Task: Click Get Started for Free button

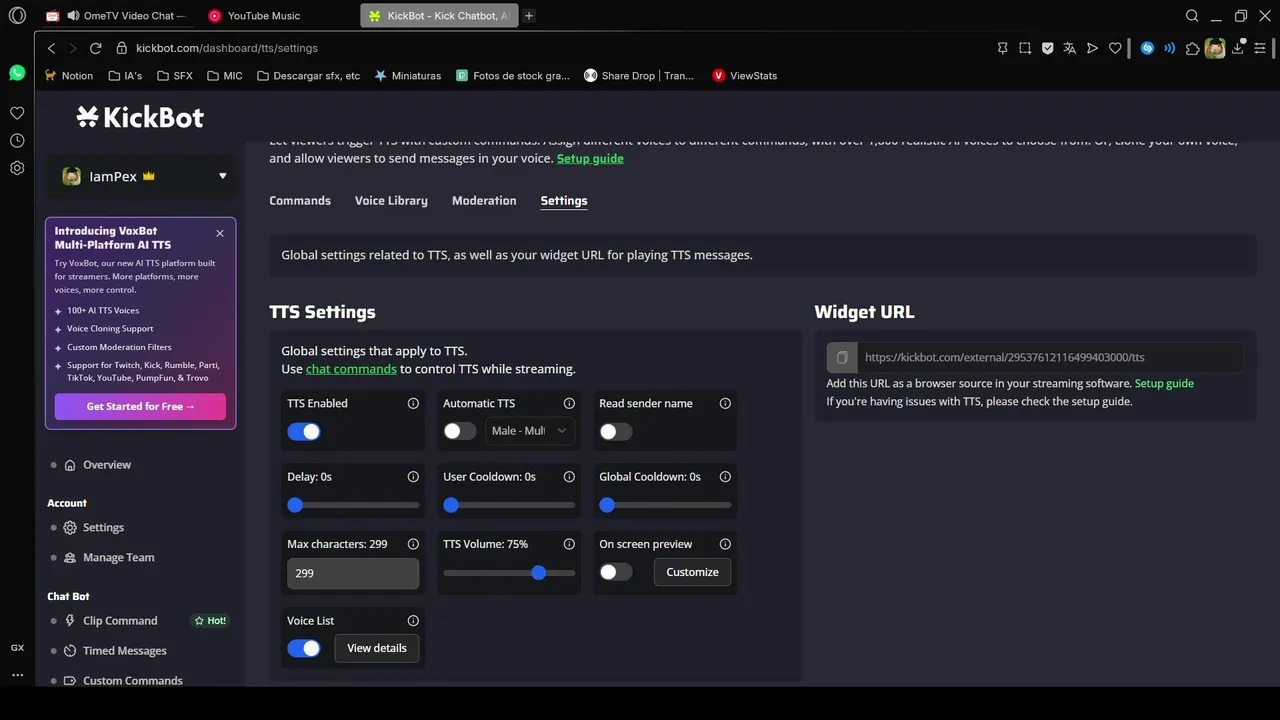Action: point(140,407)
